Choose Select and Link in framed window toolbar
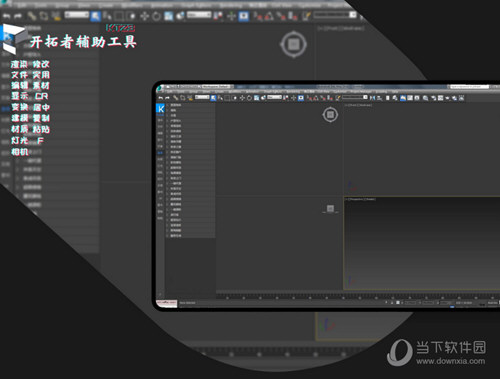Screen dimensions: 500x379 pos(176,98)
